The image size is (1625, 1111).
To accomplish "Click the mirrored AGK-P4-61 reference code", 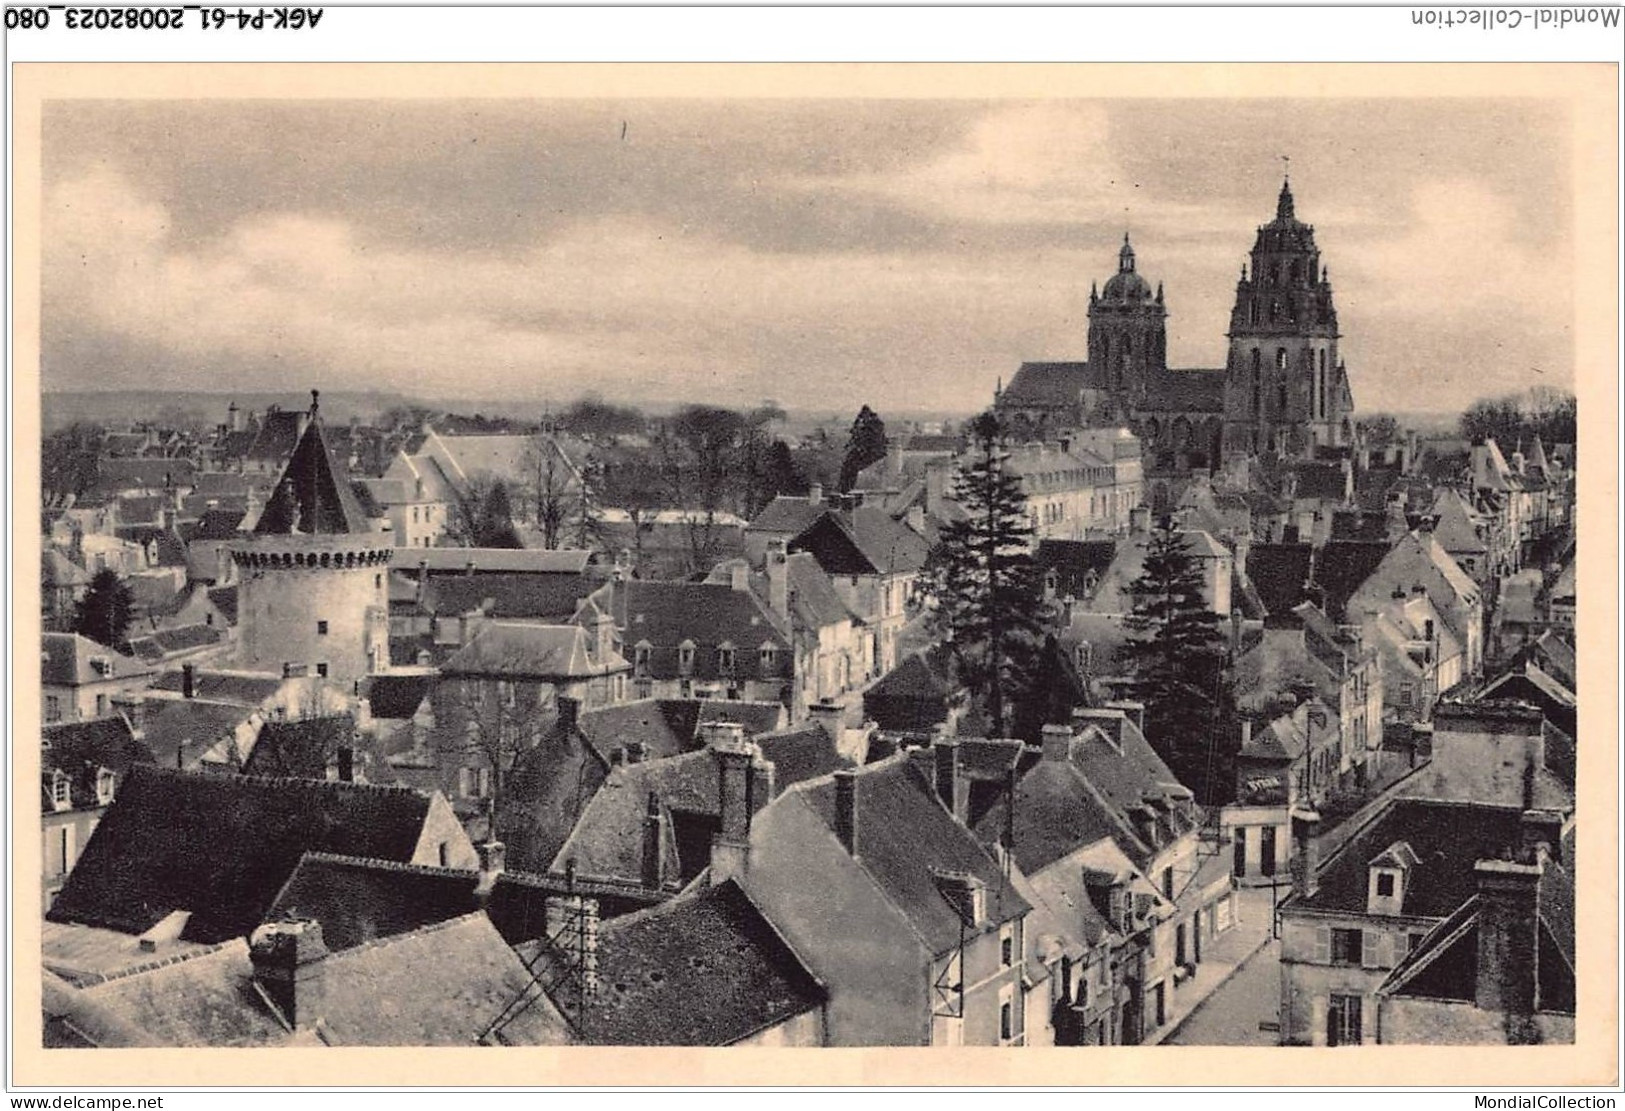I will tap(165, 17).
